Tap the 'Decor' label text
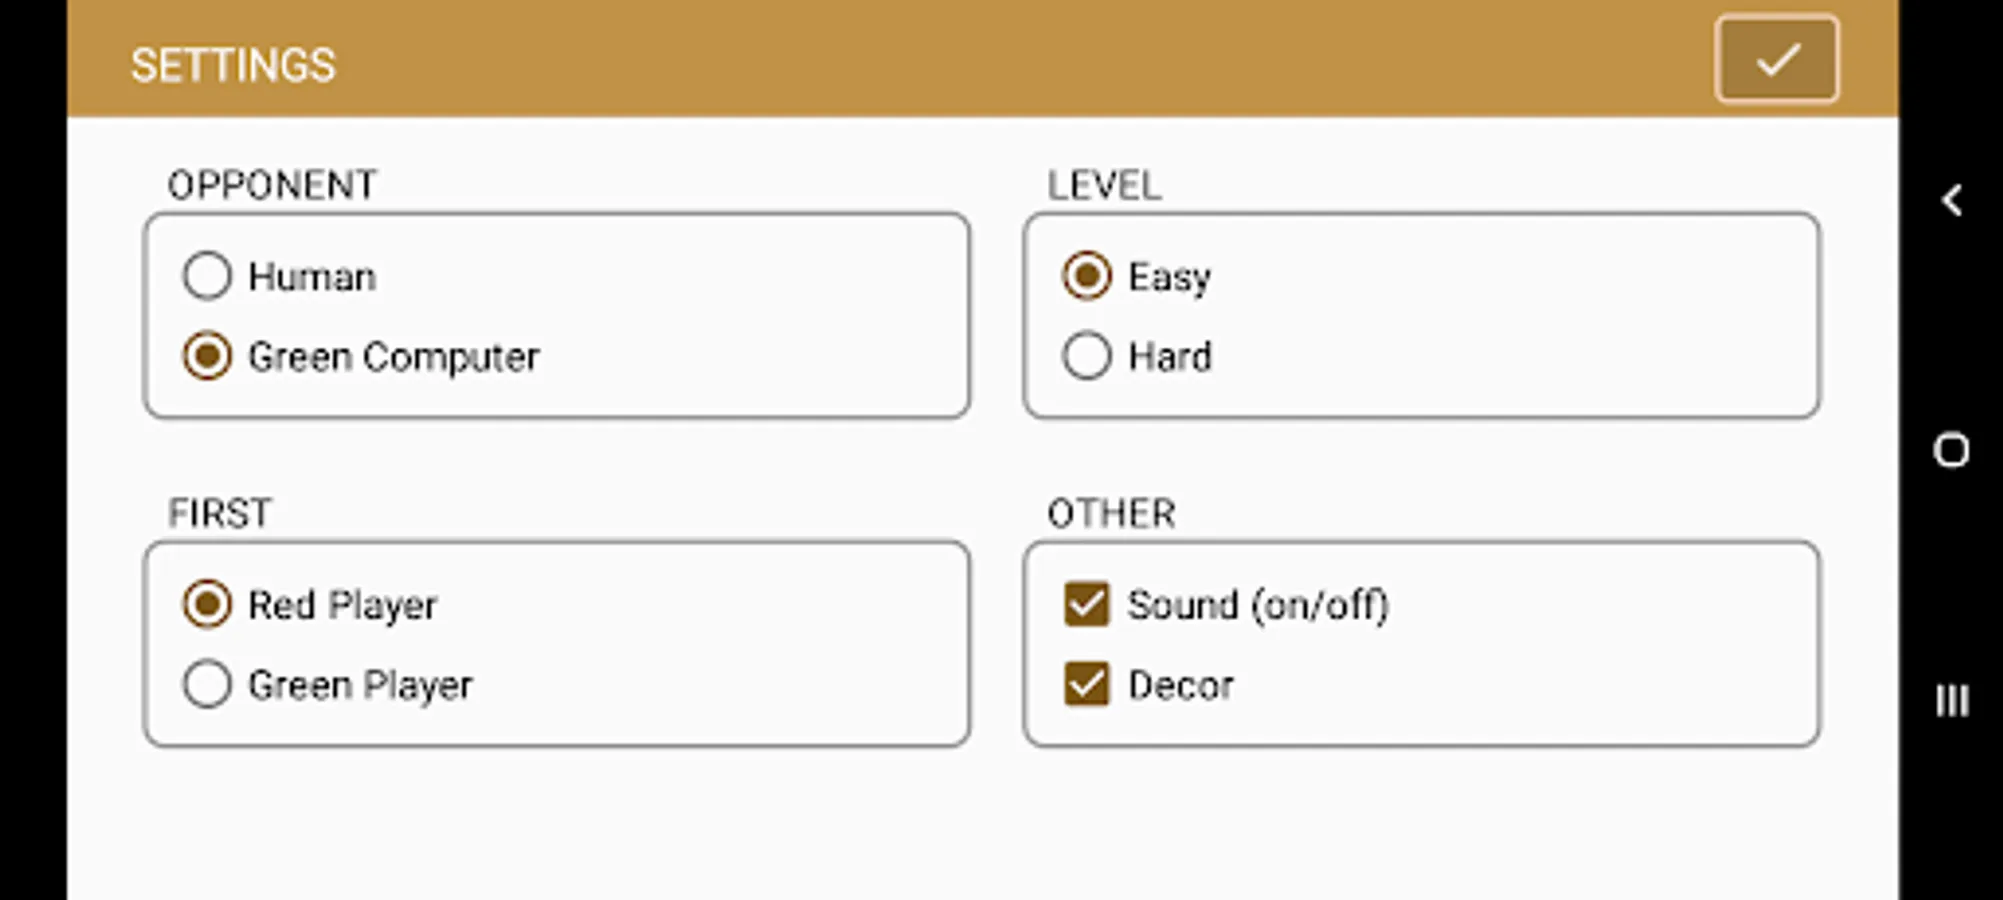Image resolution: width=2003 pixels, height=900 pixels. pos(1180,686)
